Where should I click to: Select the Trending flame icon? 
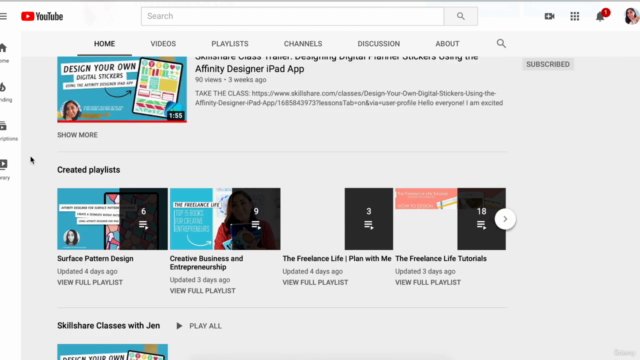tap(3, 87)
